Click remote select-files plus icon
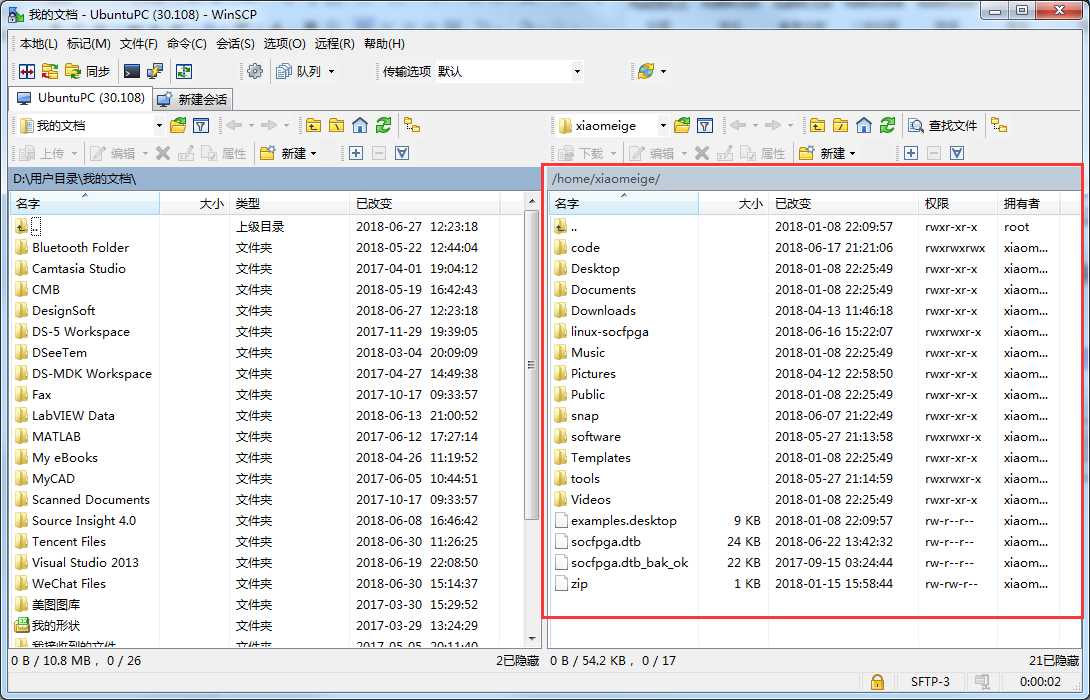 tap(911, 153)
